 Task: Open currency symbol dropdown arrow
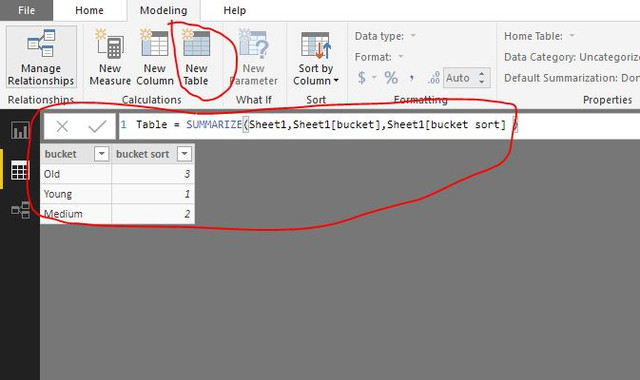point(373,78)
